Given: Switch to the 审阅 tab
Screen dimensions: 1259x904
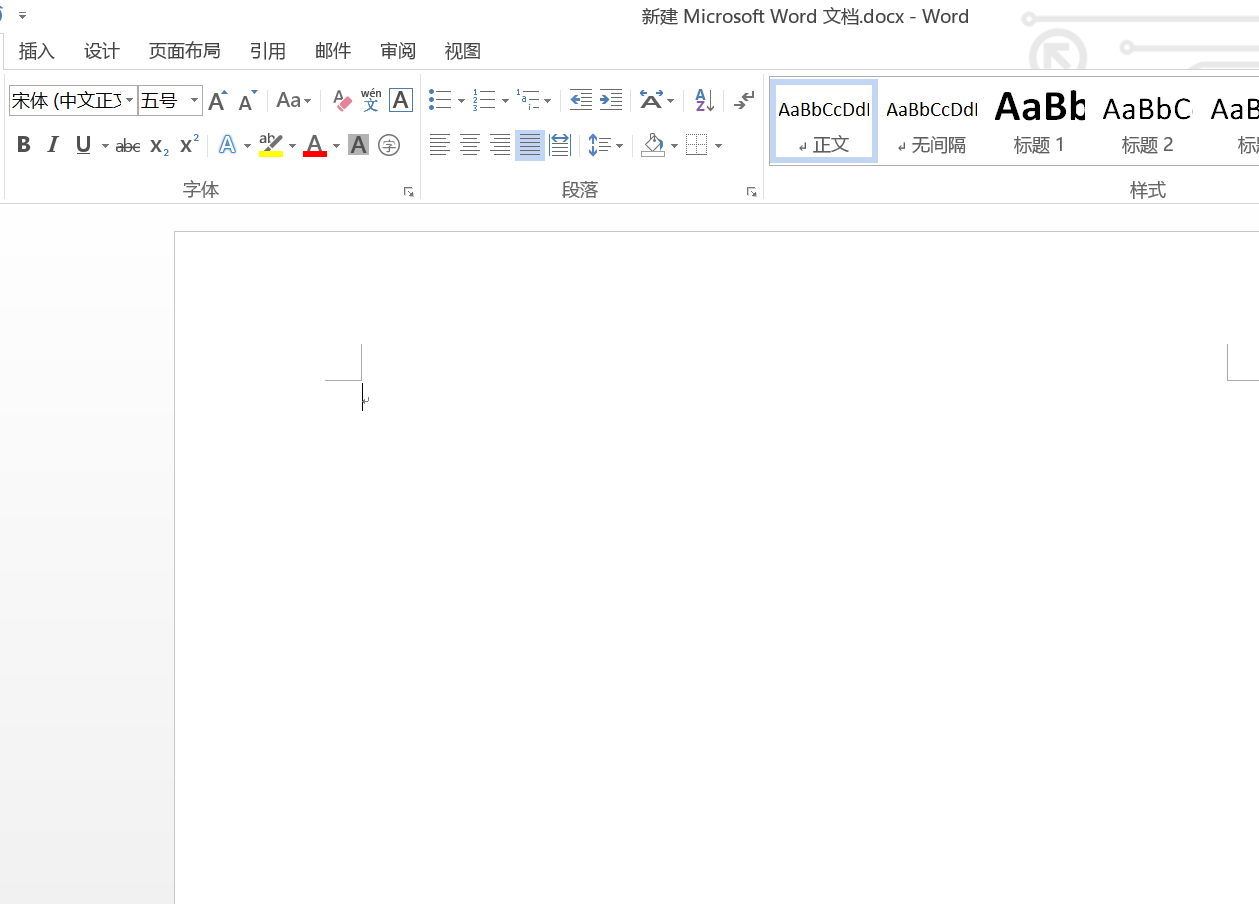Looking at the screenshot, I should coord(398,51).
